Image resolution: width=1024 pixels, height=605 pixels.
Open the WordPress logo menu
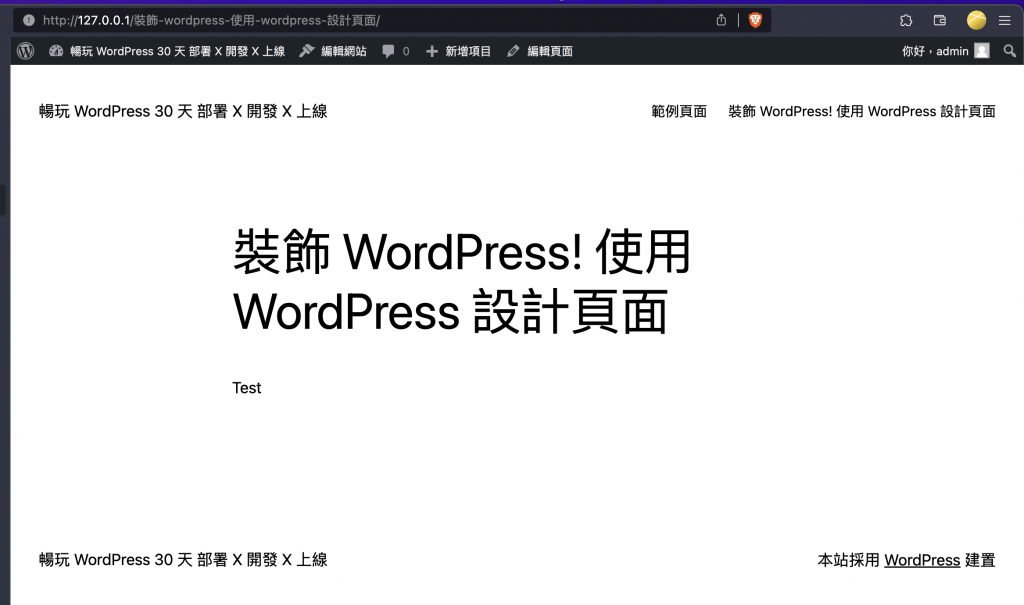[x=25, y=51]
